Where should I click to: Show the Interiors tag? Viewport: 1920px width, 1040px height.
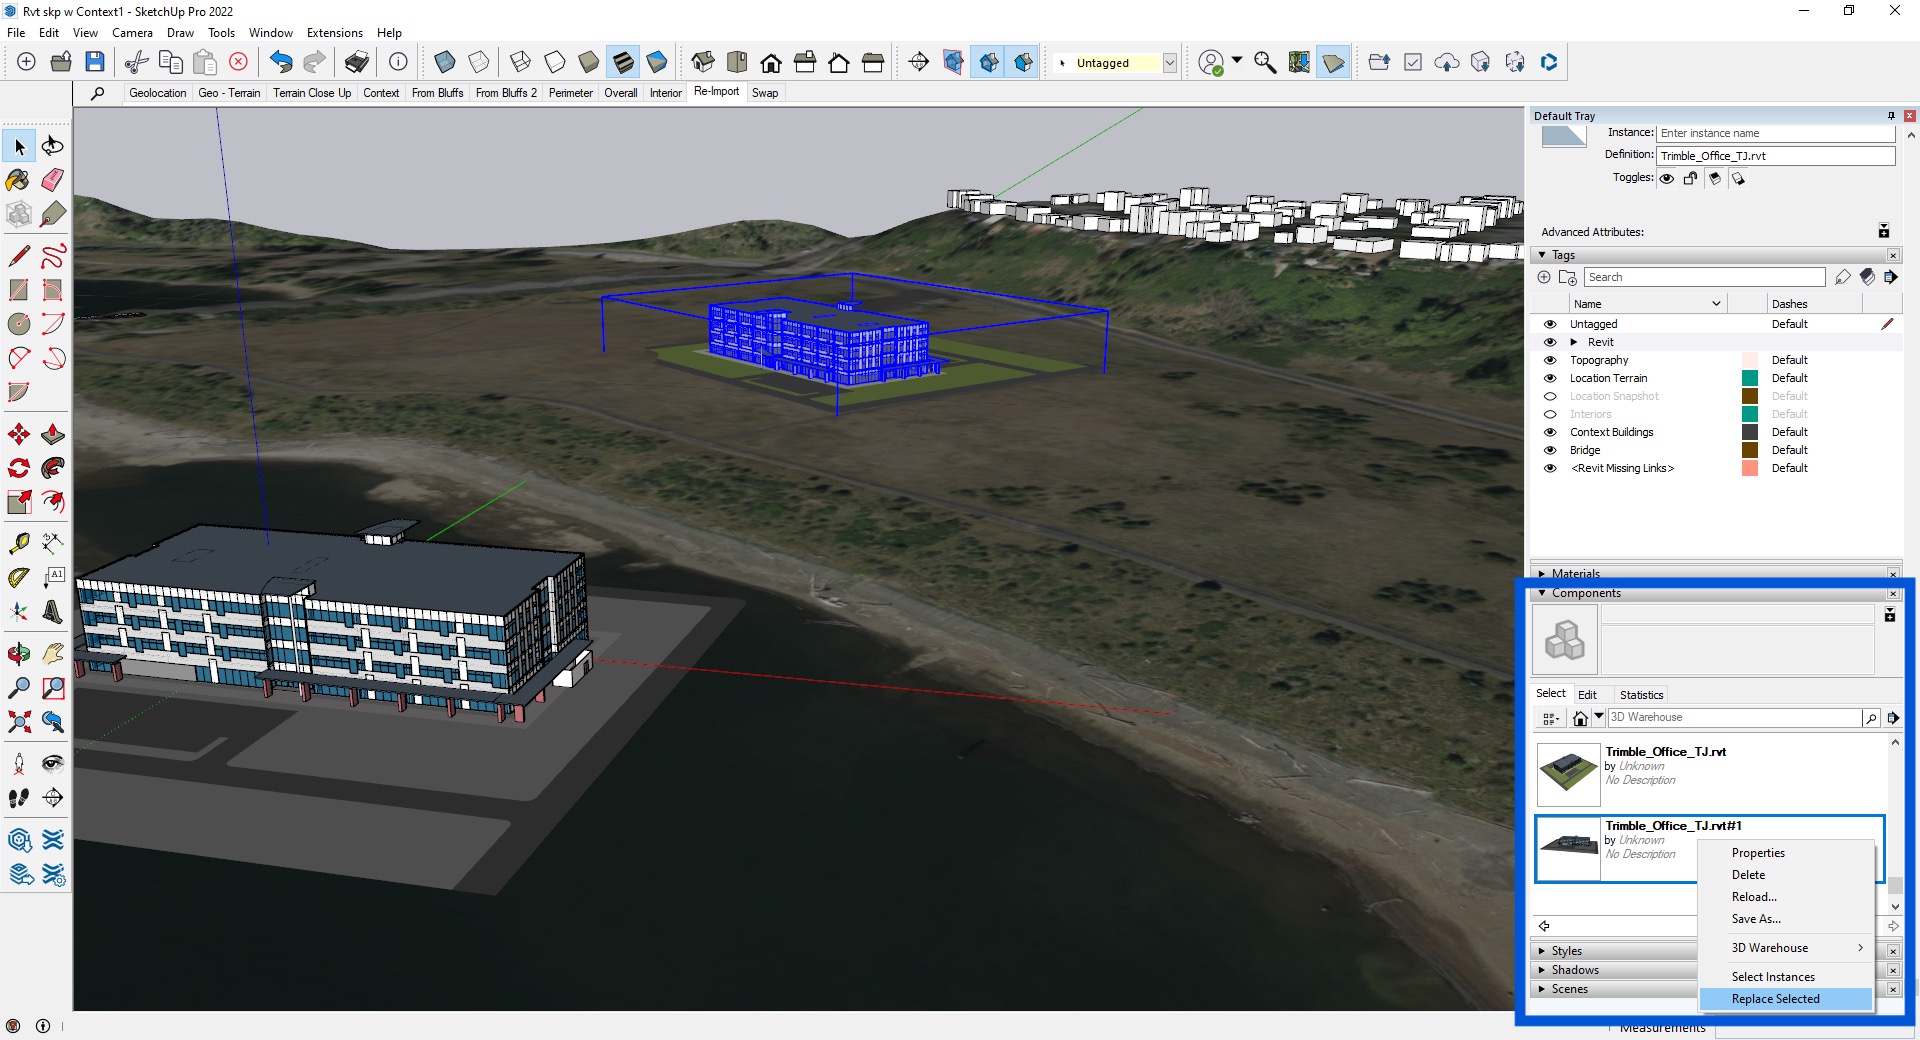(1550, 414)
